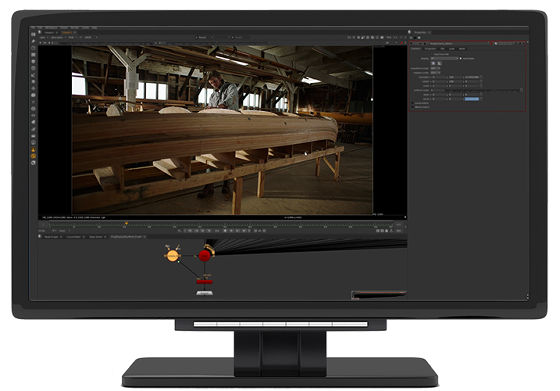
Task: Open the viewer RGB display dropdown
Action: click(71, 37)
